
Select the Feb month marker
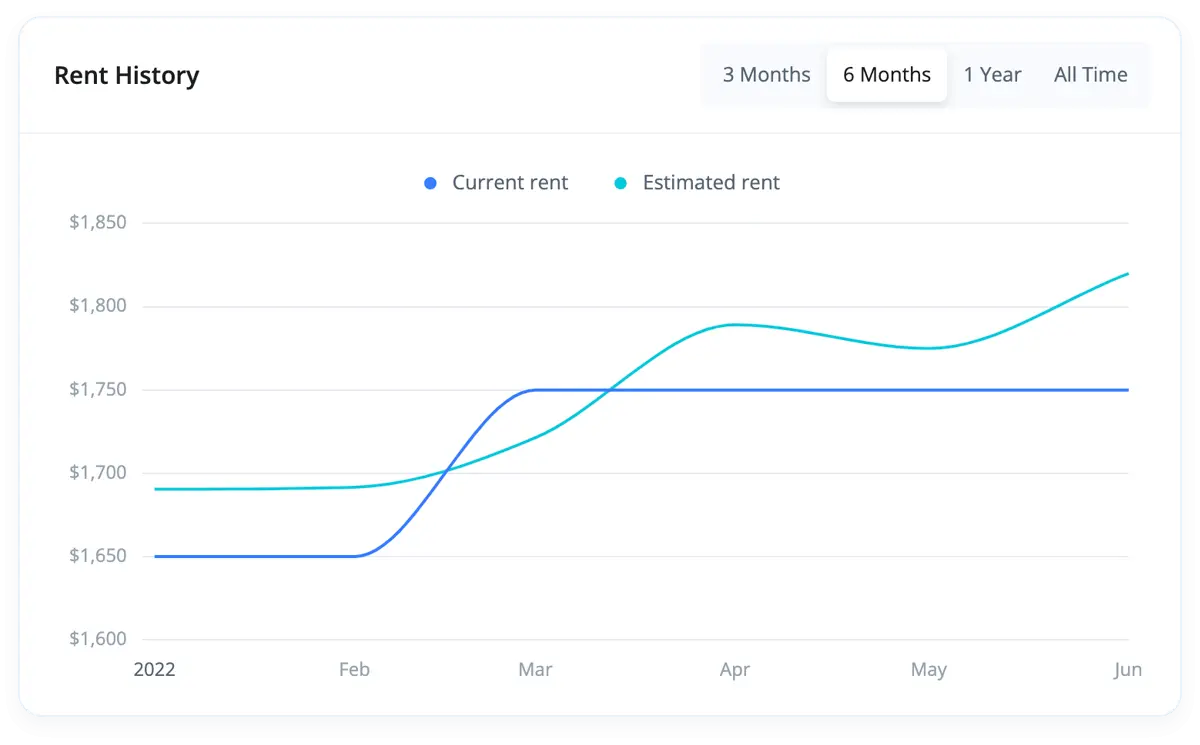coord(354,670)
